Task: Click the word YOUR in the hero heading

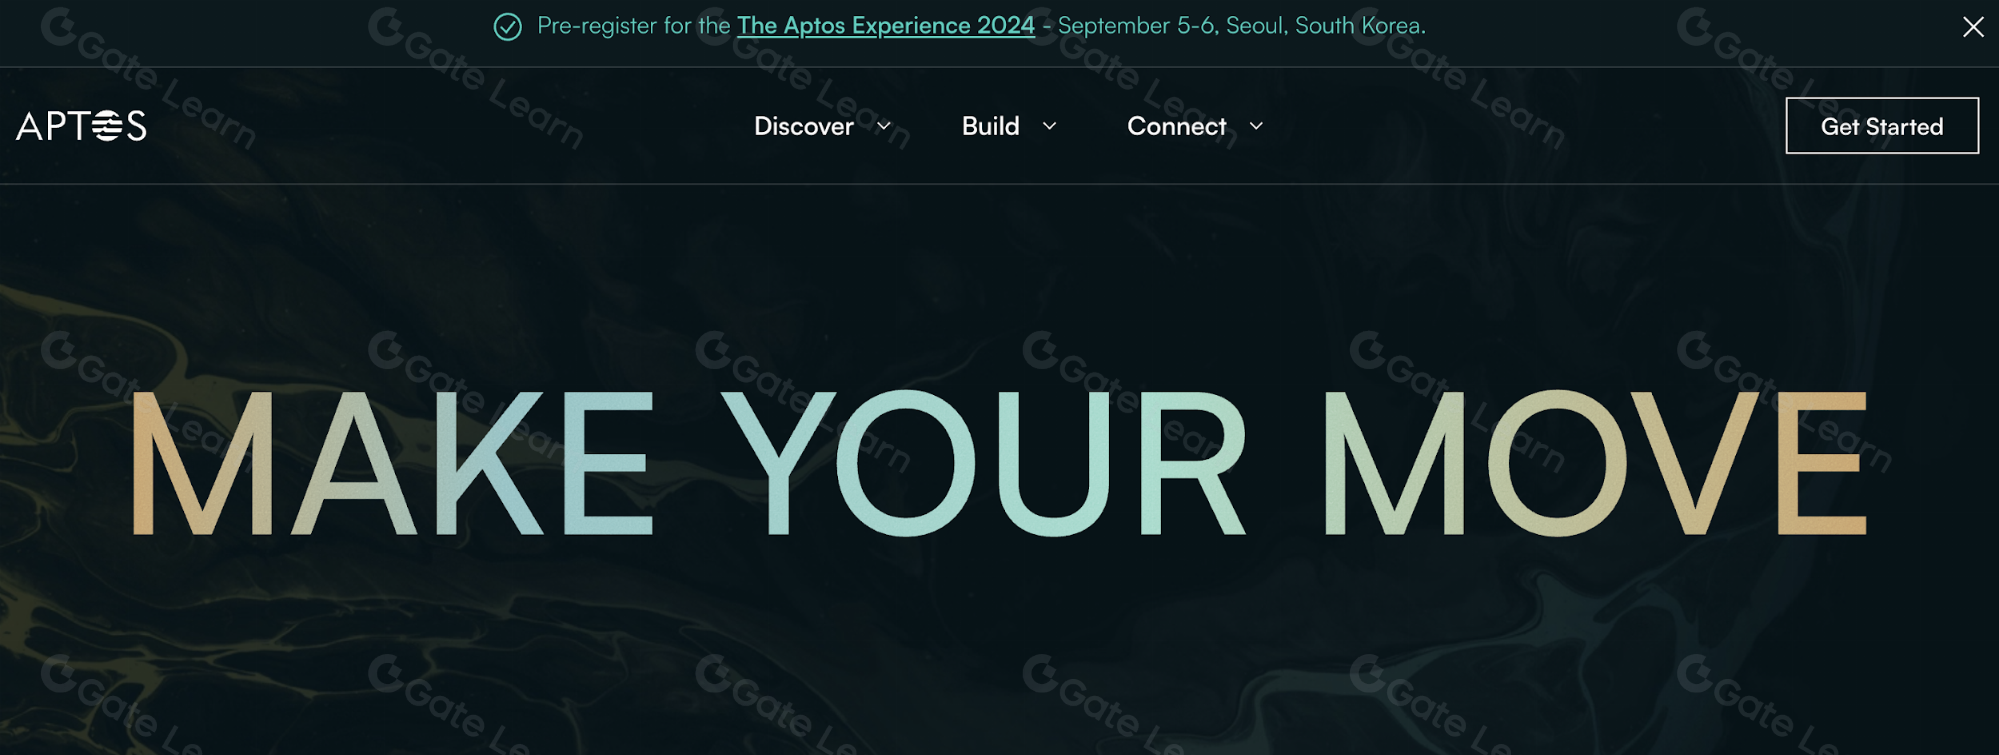Action: coord(984,463)
